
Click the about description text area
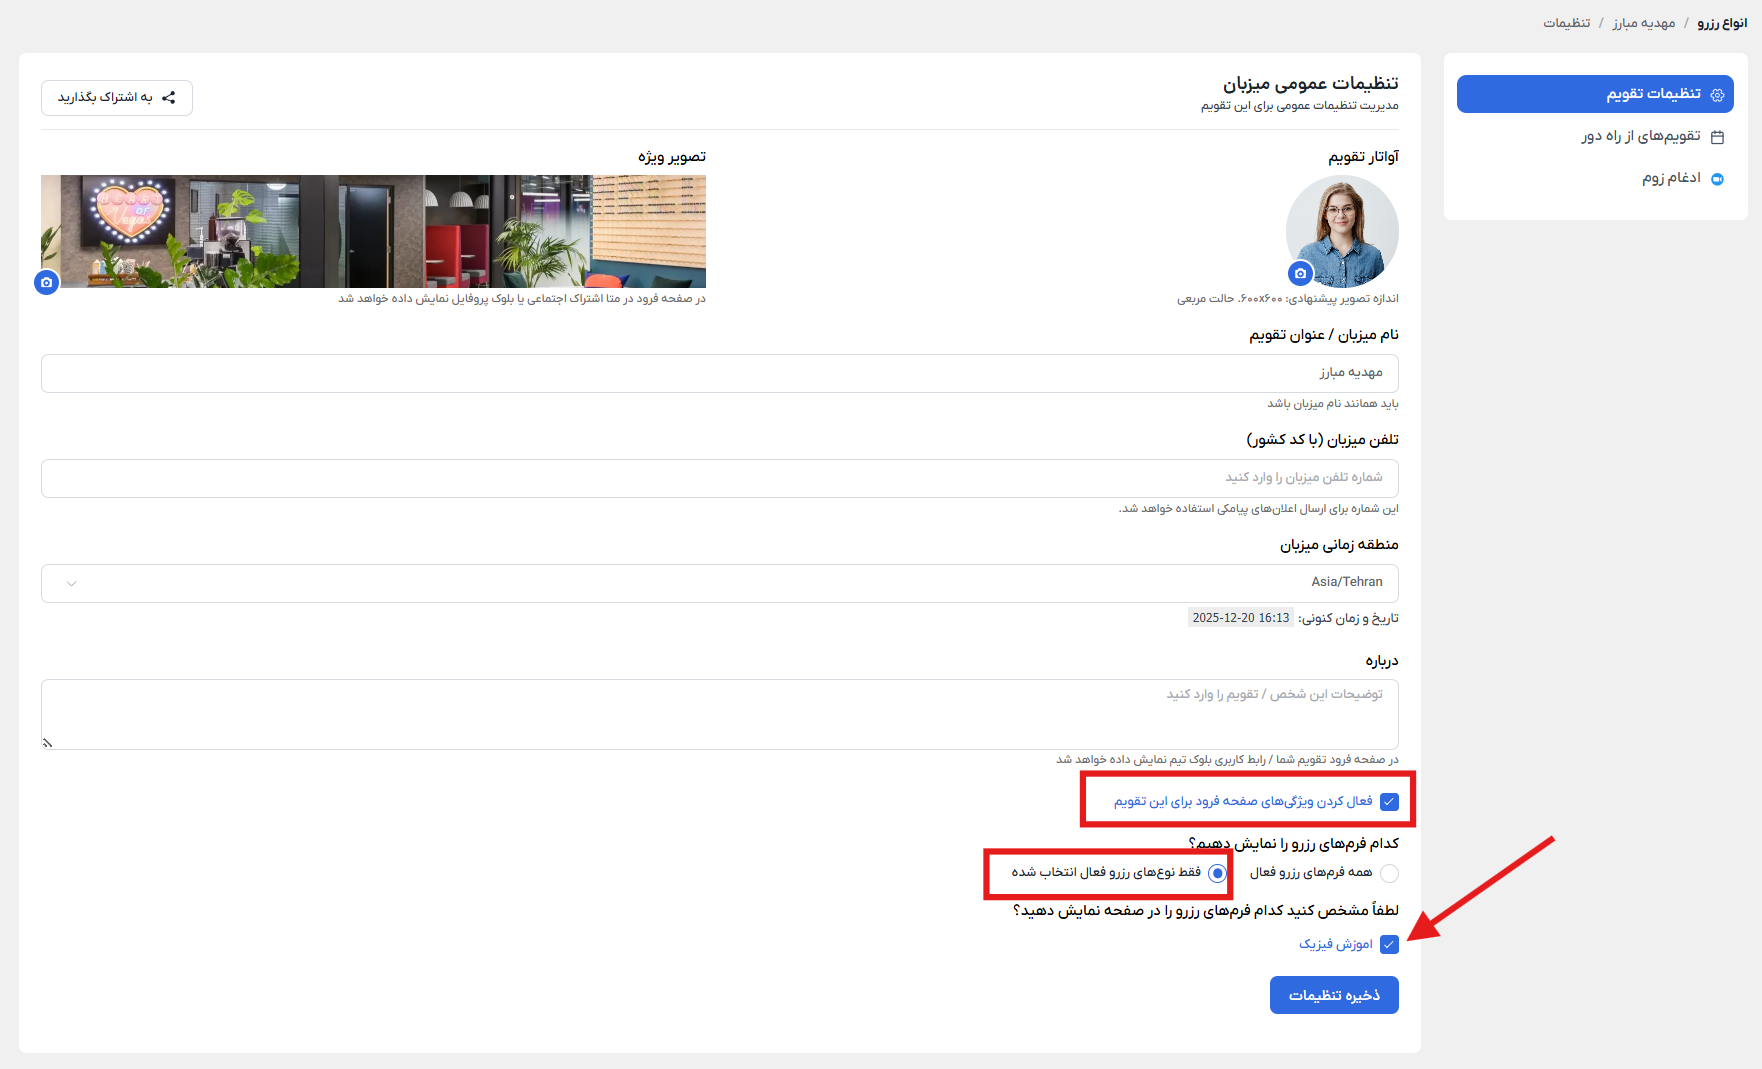pos(719,714)
